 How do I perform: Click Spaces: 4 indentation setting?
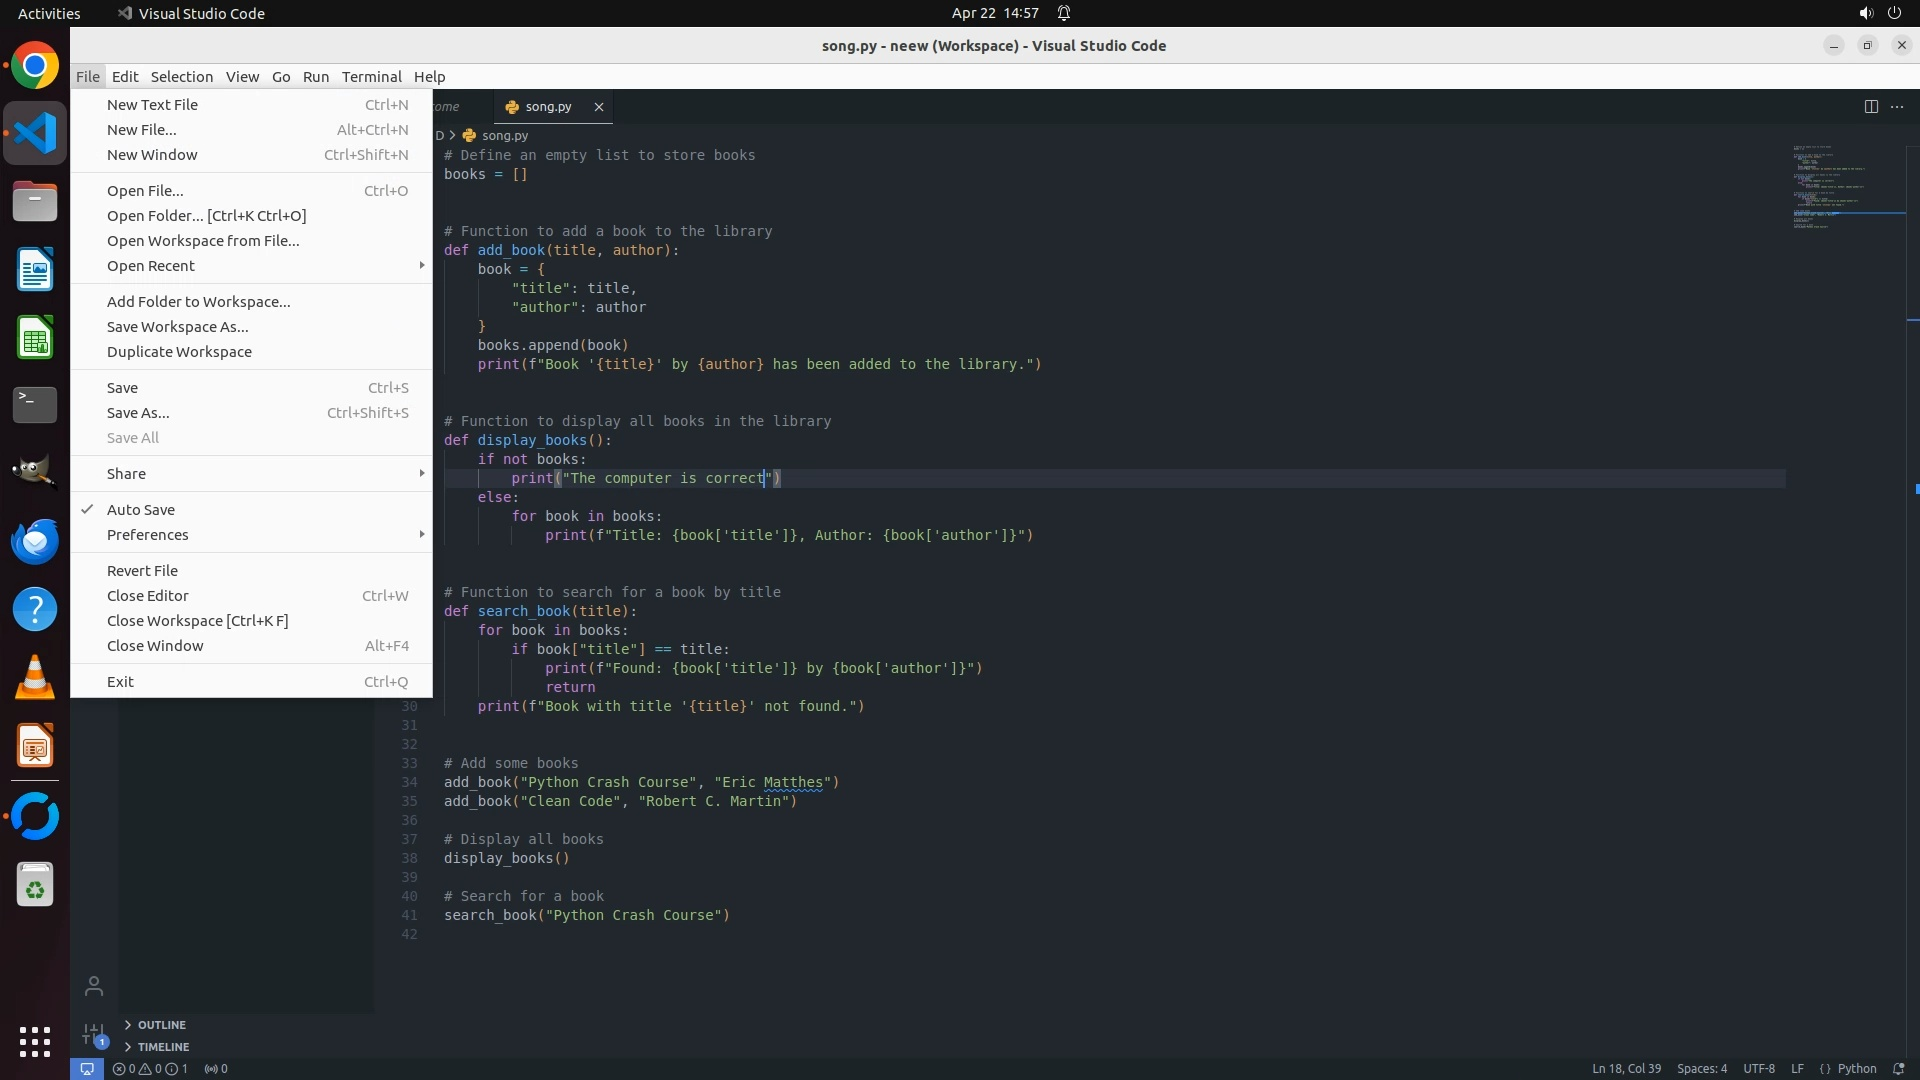1701,1068
